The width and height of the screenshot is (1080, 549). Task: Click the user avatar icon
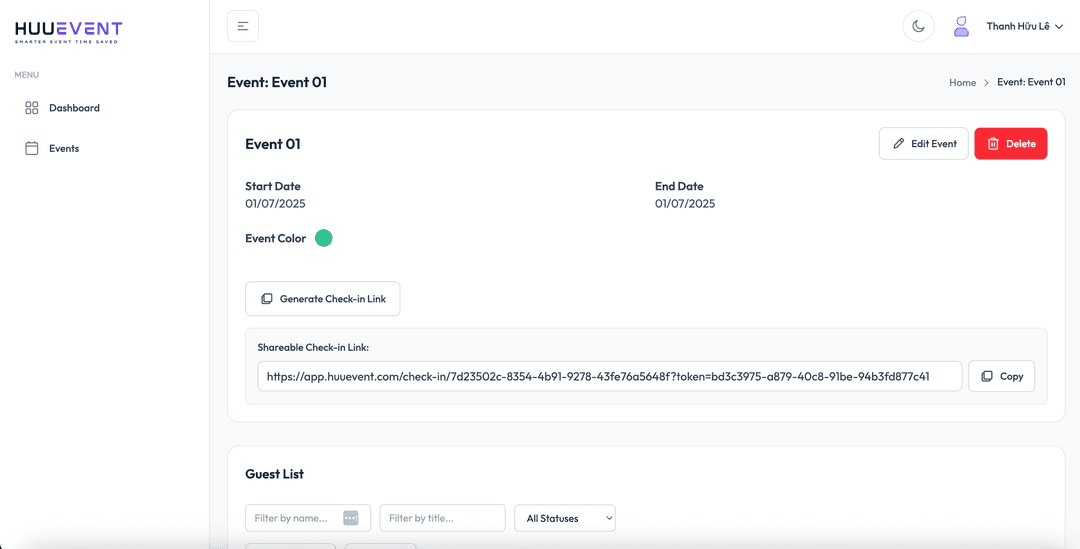click(x=961, y=26)
